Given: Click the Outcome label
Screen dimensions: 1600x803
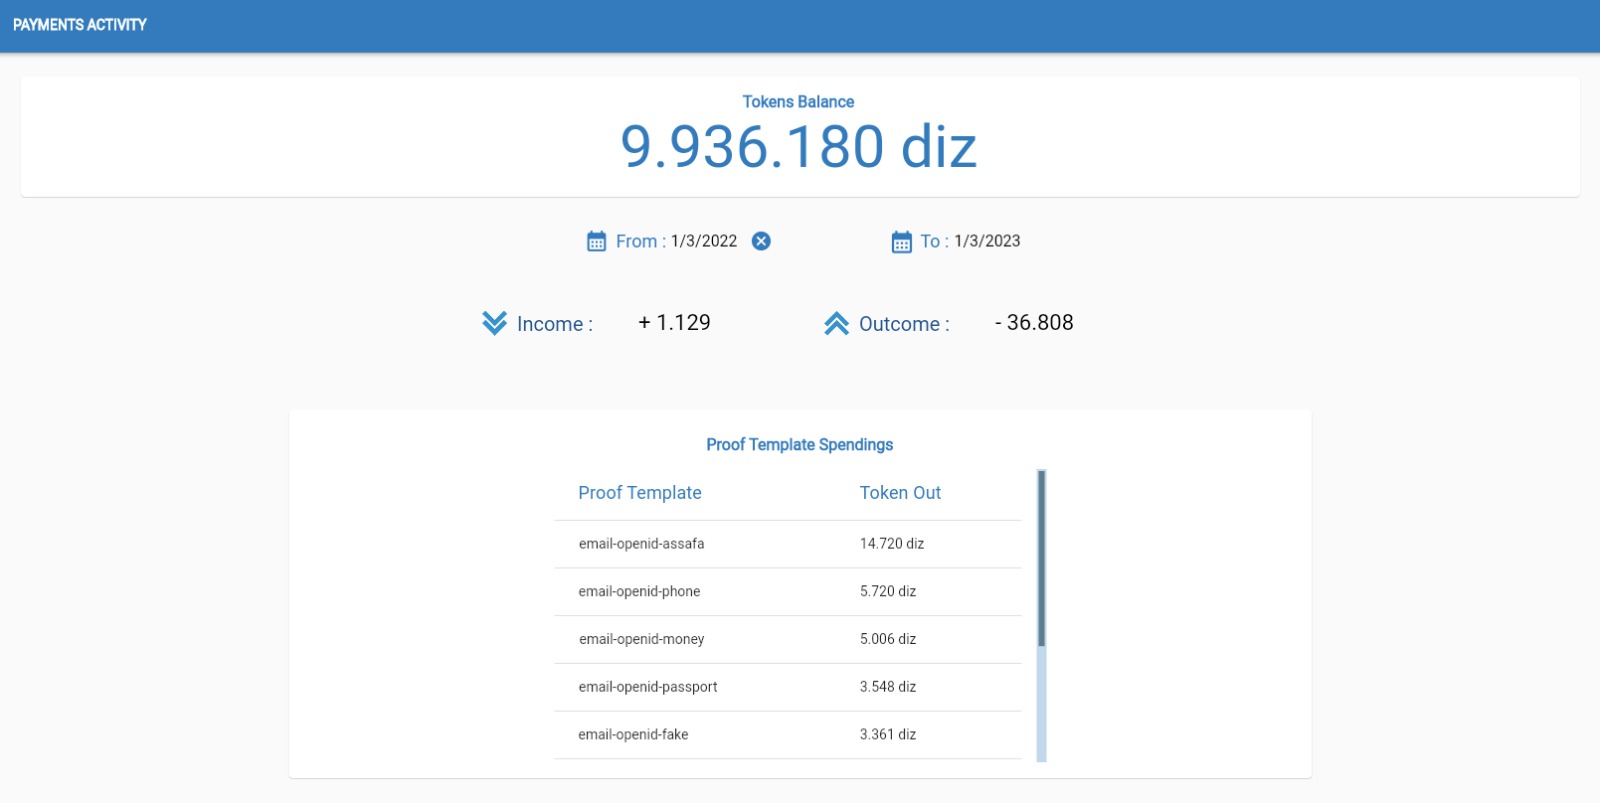Looking at the screenshot, I should pyautogui.click(x=904, y=324).
